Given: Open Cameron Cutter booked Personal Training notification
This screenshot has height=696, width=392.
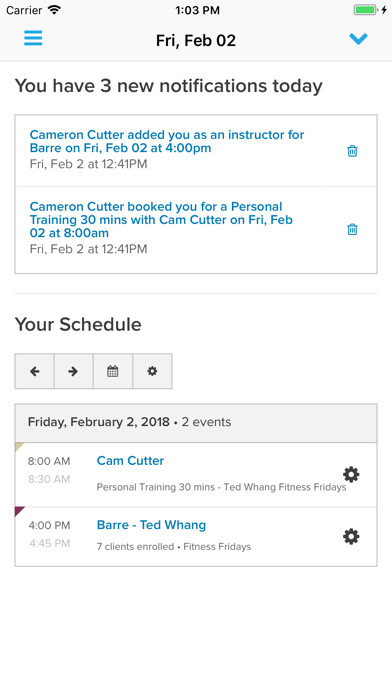Looking at the screenshot, I should 161,220.
